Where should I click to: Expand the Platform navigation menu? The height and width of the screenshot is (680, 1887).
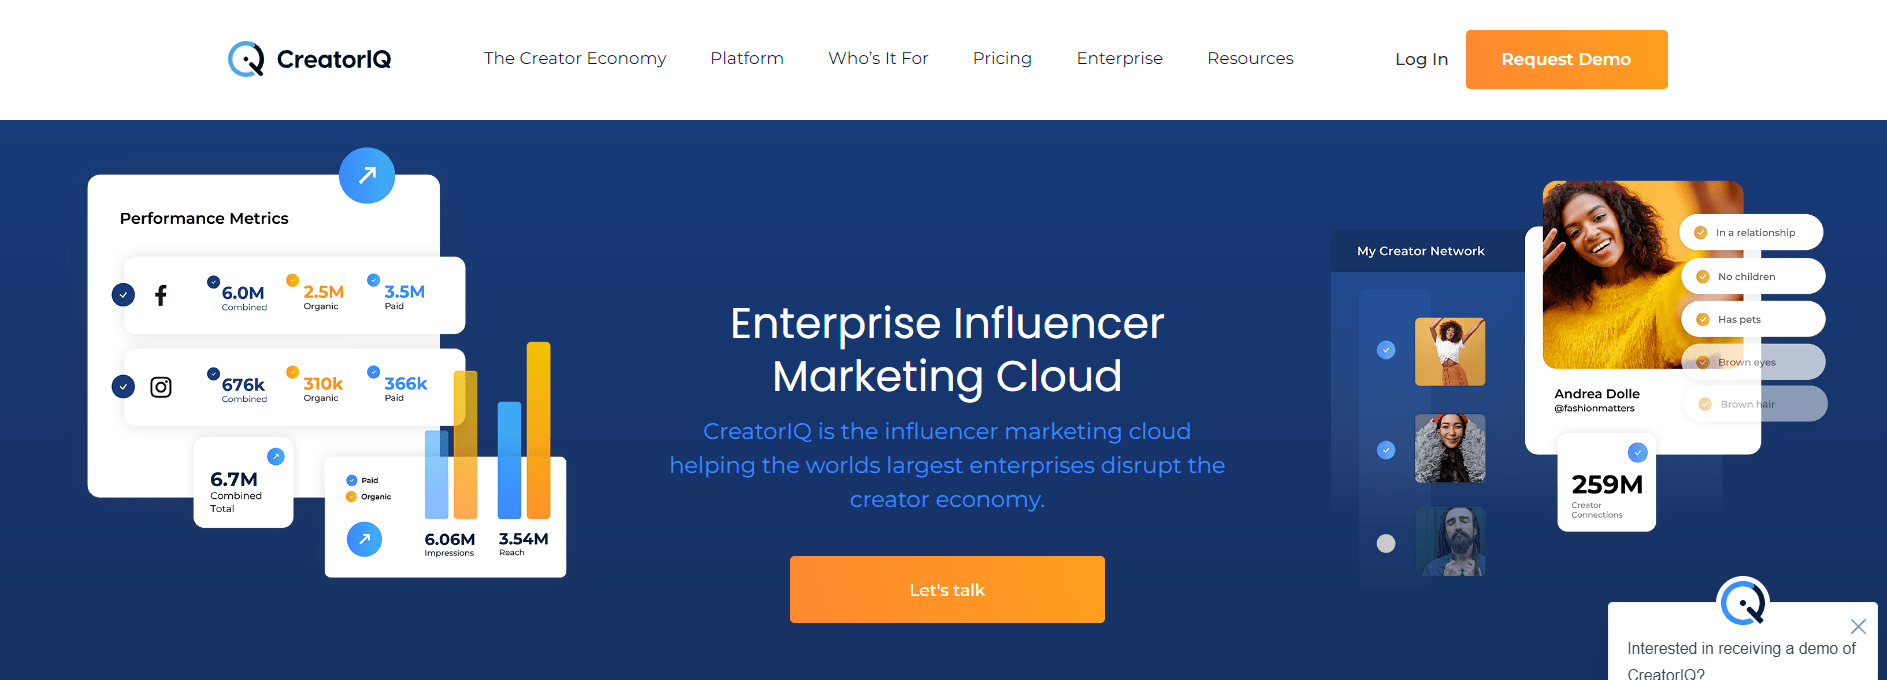tap(747, 58)
